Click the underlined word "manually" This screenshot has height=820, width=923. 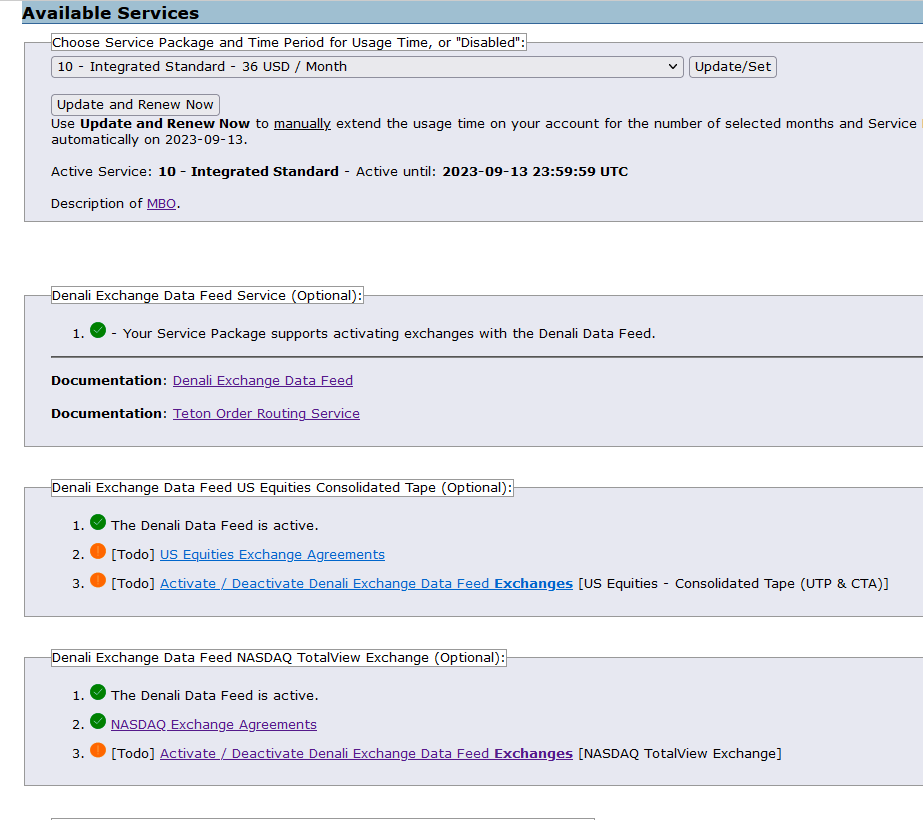point(302,124)
